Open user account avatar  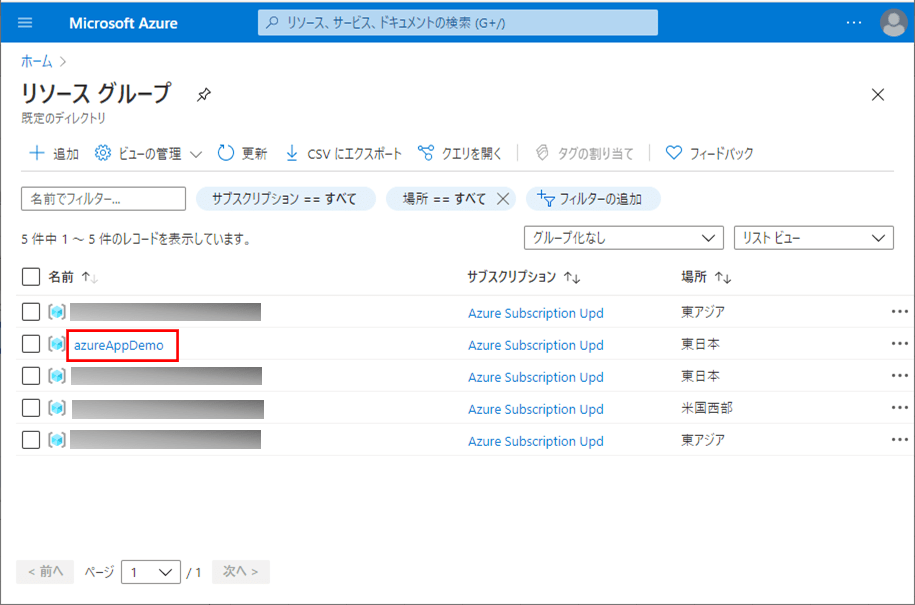pyautogui.click(x=892, y=22)
